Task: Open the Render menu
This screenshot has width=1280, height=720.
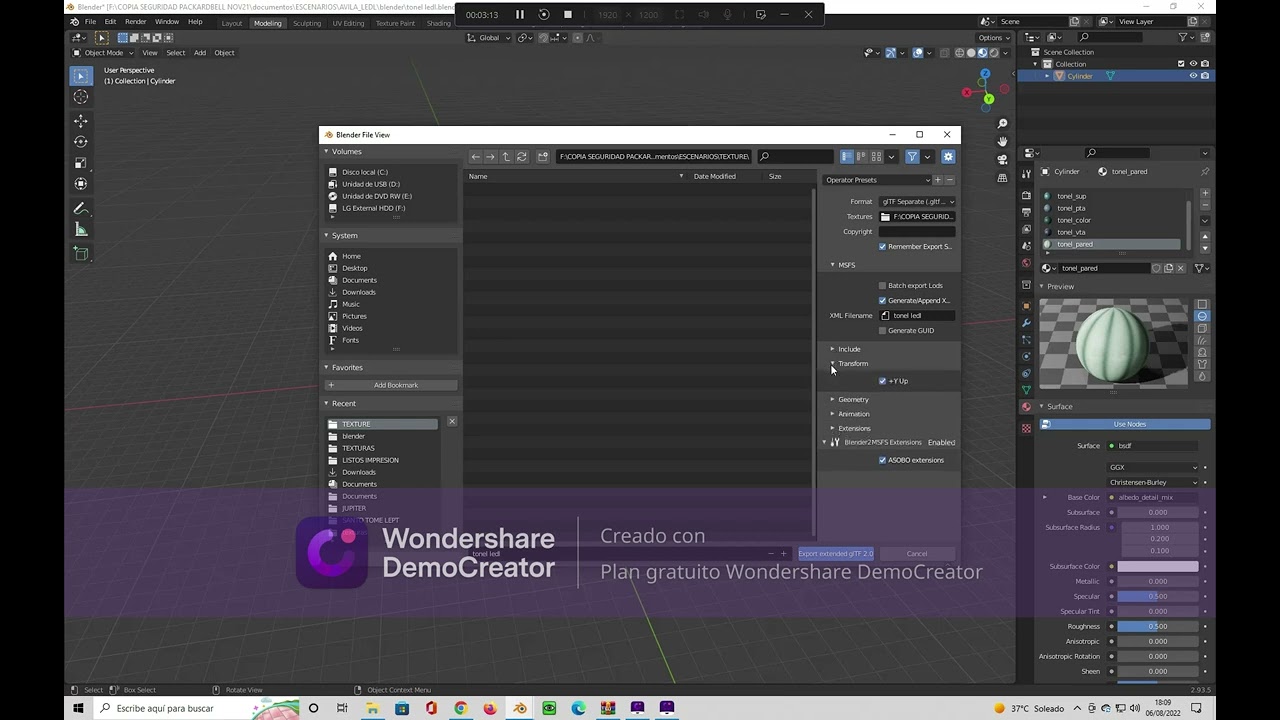Action: pyautogui.click(x=136, y=21)
